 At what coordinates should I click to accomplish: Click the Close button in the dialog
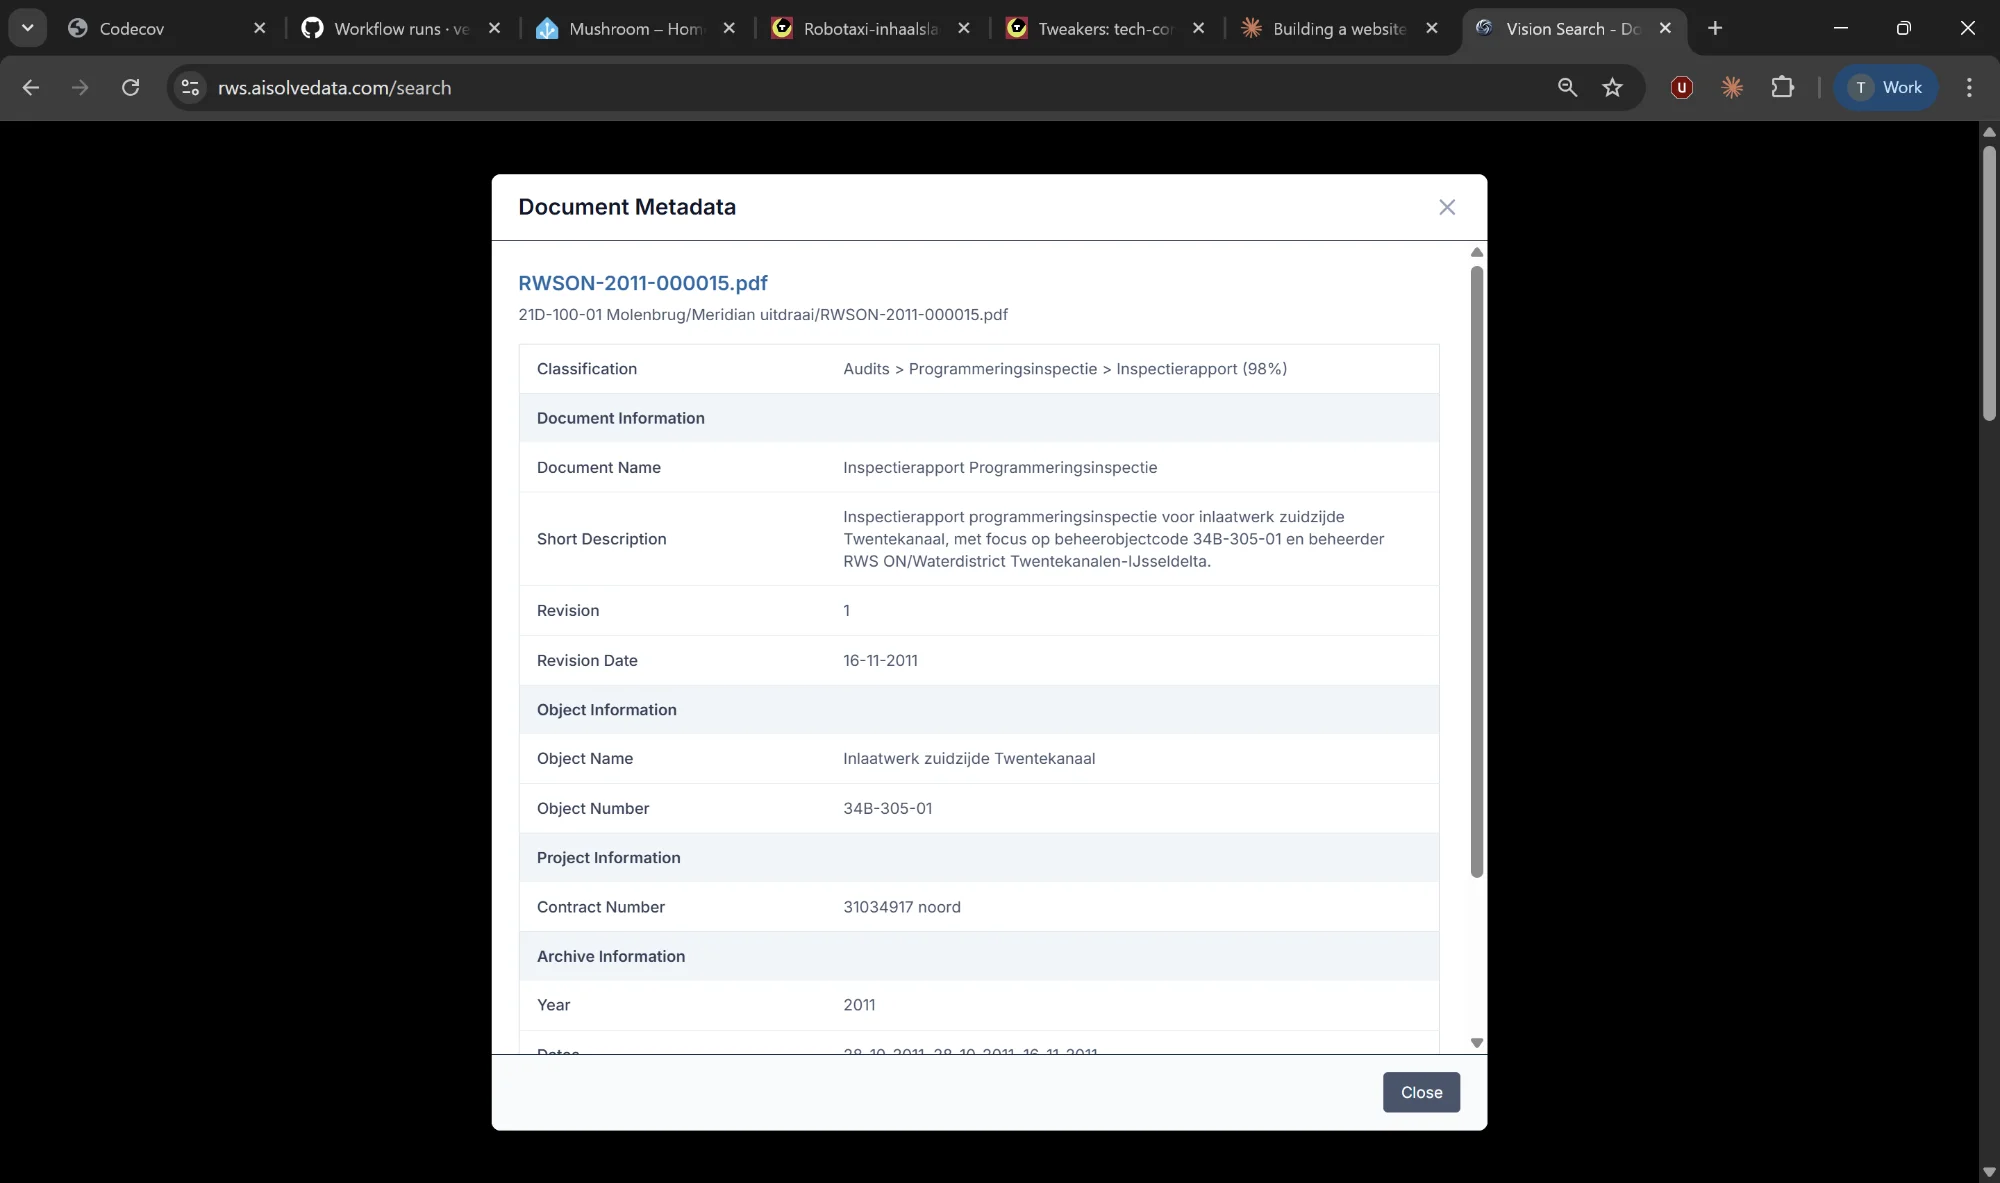point(1420,1092)
